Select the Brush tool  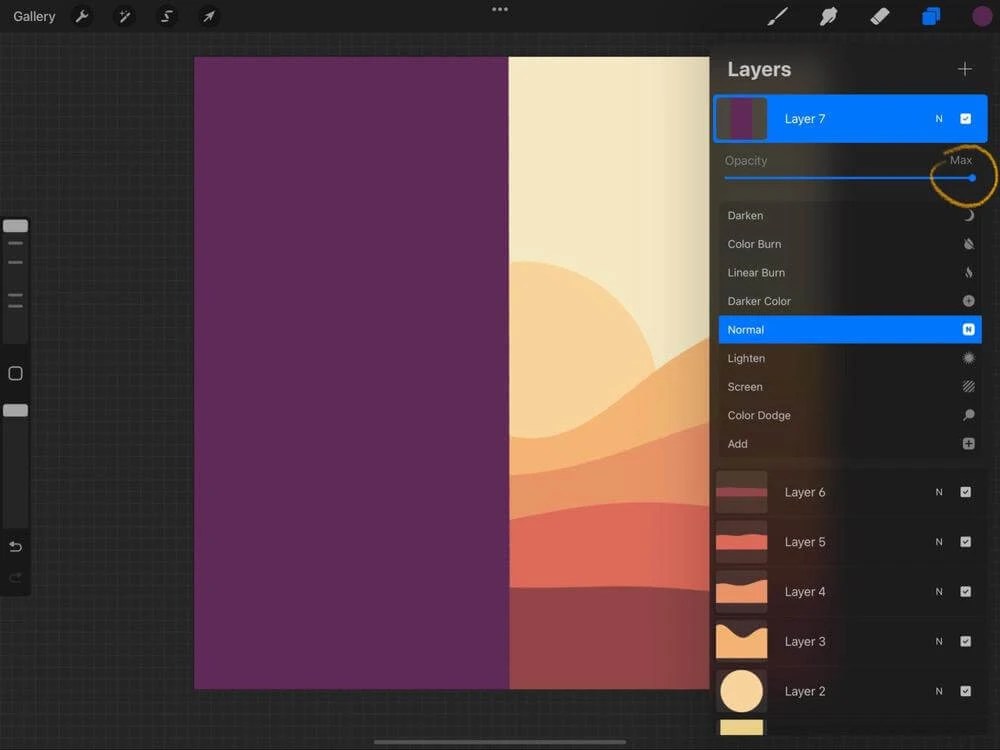pos(776,16)
